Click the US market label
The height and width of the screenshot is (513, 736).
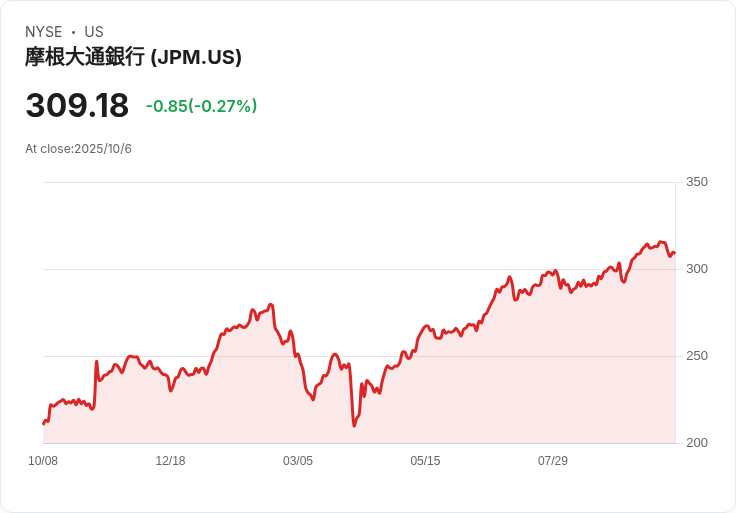pyautogui.click(x=94, y=32)
